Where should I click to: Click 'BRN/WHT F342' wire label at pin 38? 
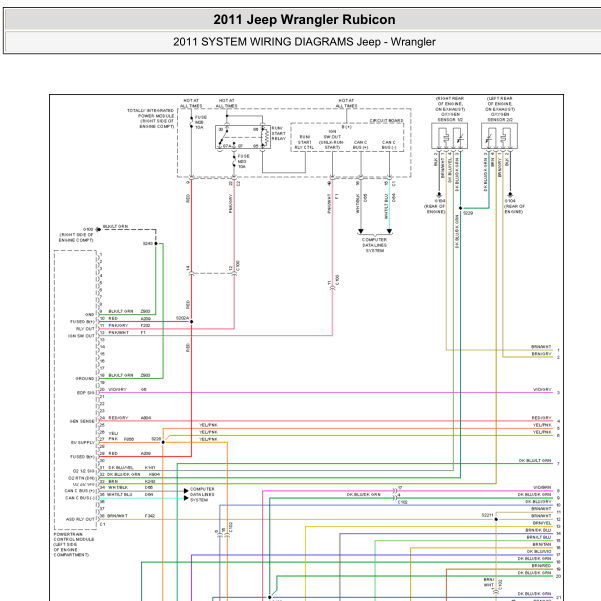click(x=131, y=516)
